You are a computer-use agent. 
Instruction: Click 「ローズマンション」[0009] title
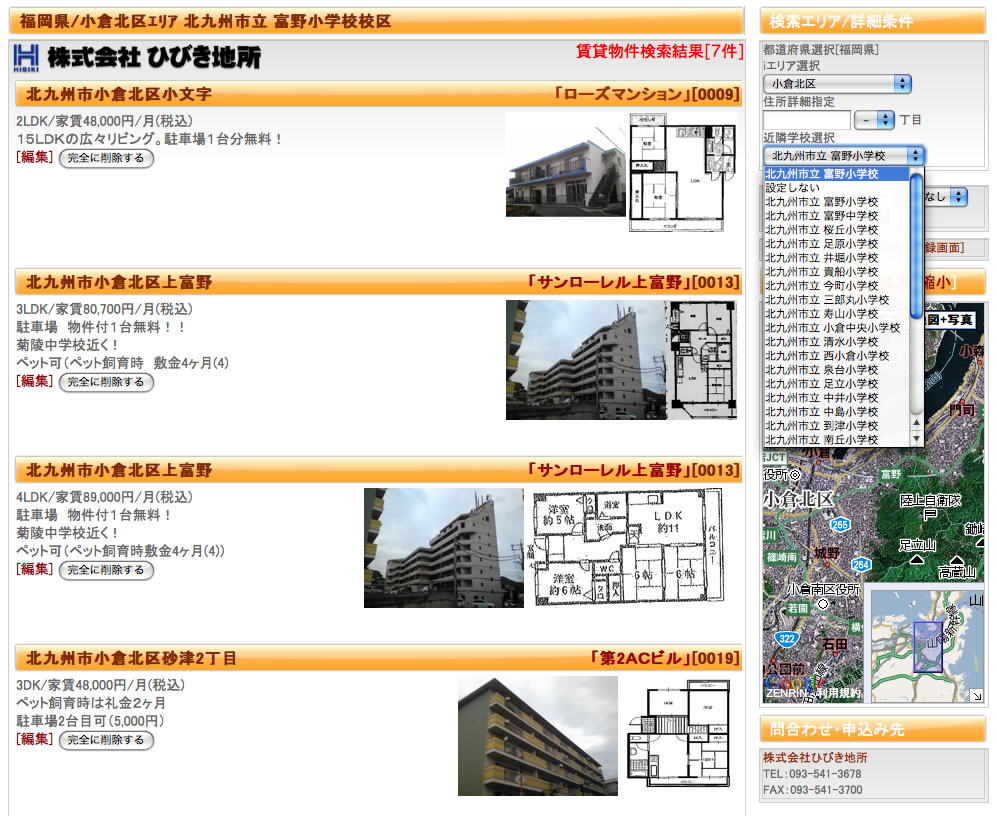[x=646, y=94]
